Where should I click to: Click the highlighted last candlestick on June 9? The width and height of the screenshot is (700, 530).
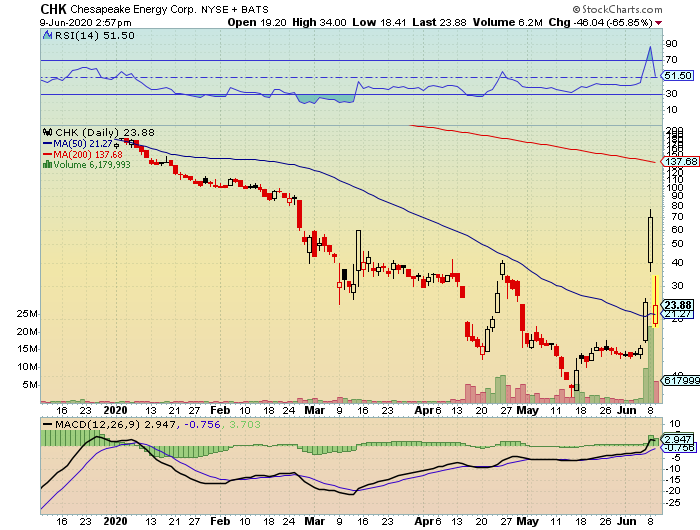tap(655, 302)
